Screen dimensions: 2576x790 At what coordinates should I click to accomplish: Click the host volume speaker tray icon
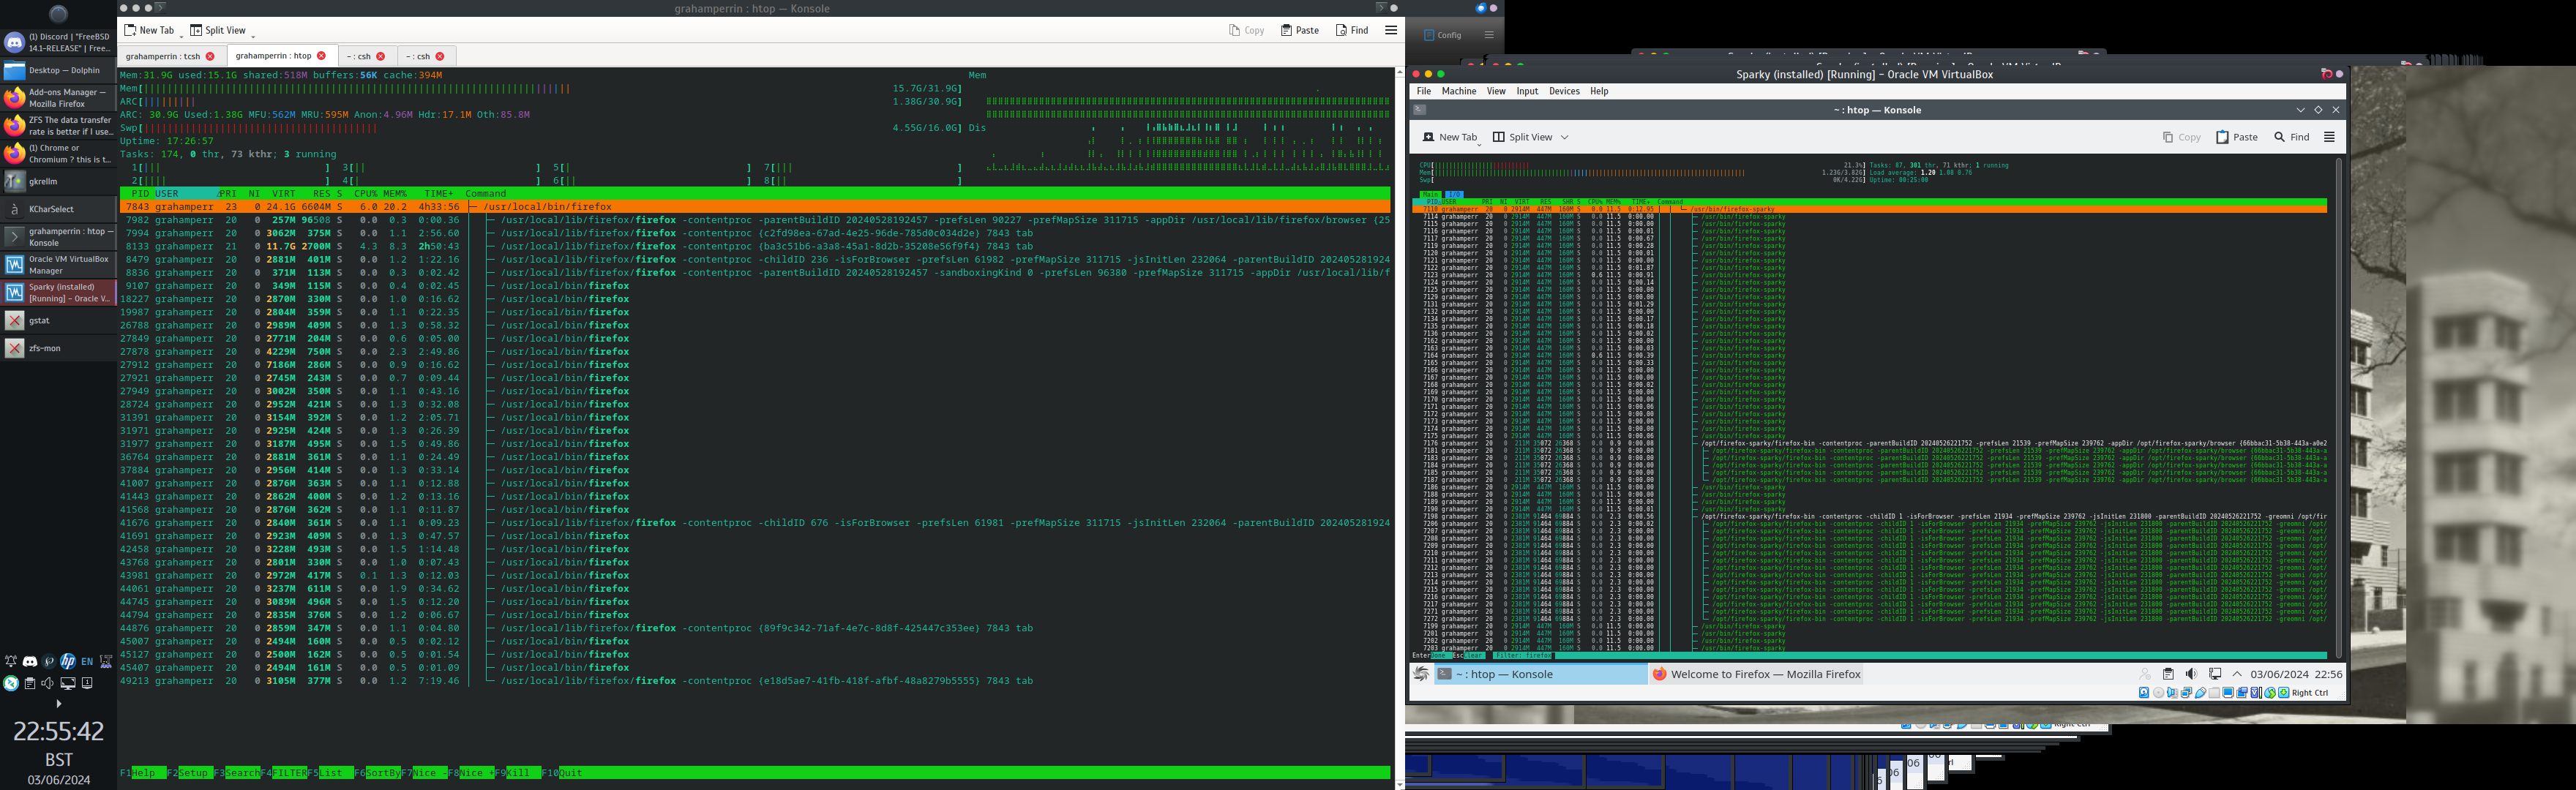(48, 683)
